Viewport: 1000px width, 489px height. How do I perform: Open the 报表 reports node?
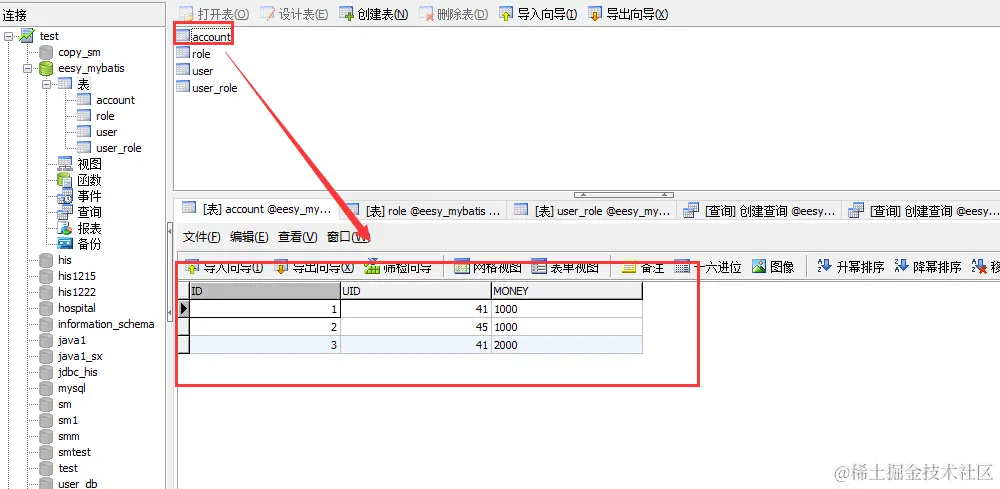click(80, 228)
